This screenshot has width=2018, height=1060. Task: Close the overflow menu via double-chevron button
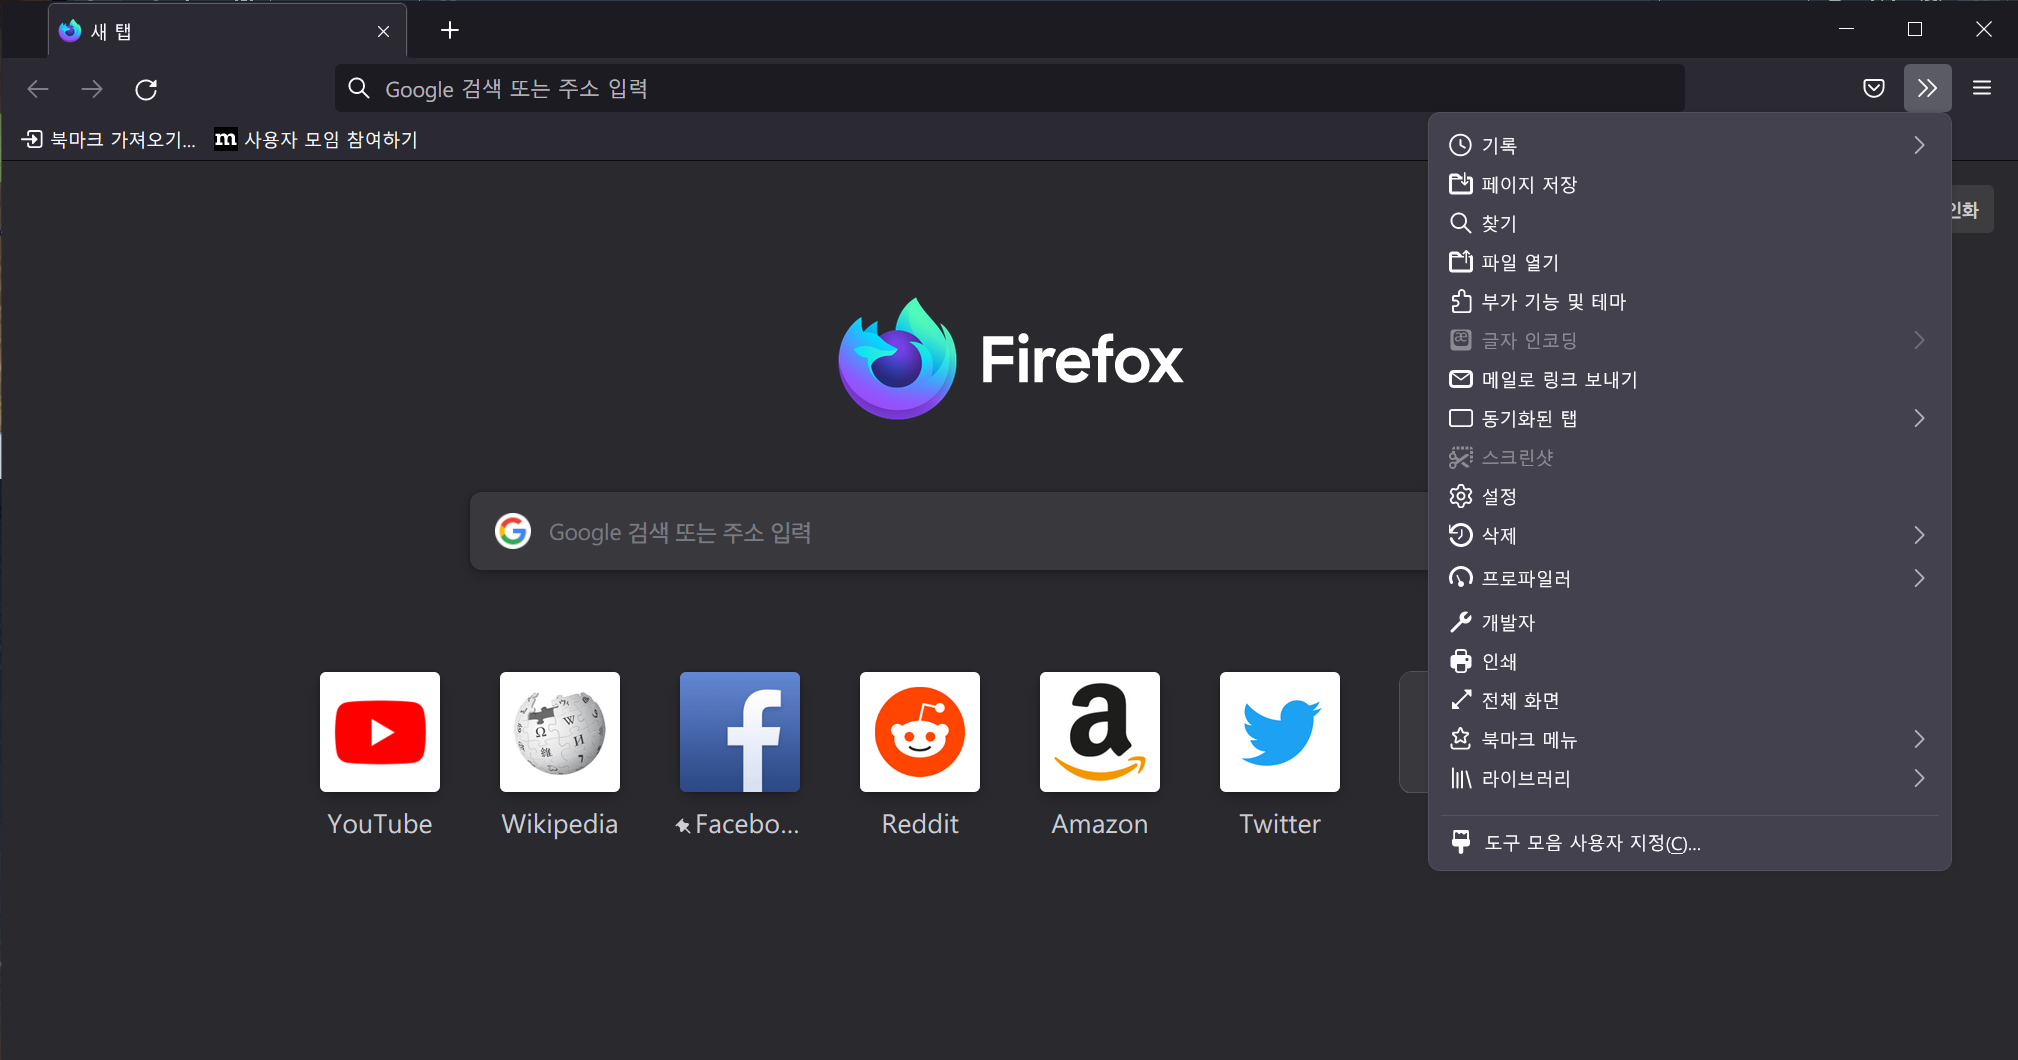click(1928, 88)
